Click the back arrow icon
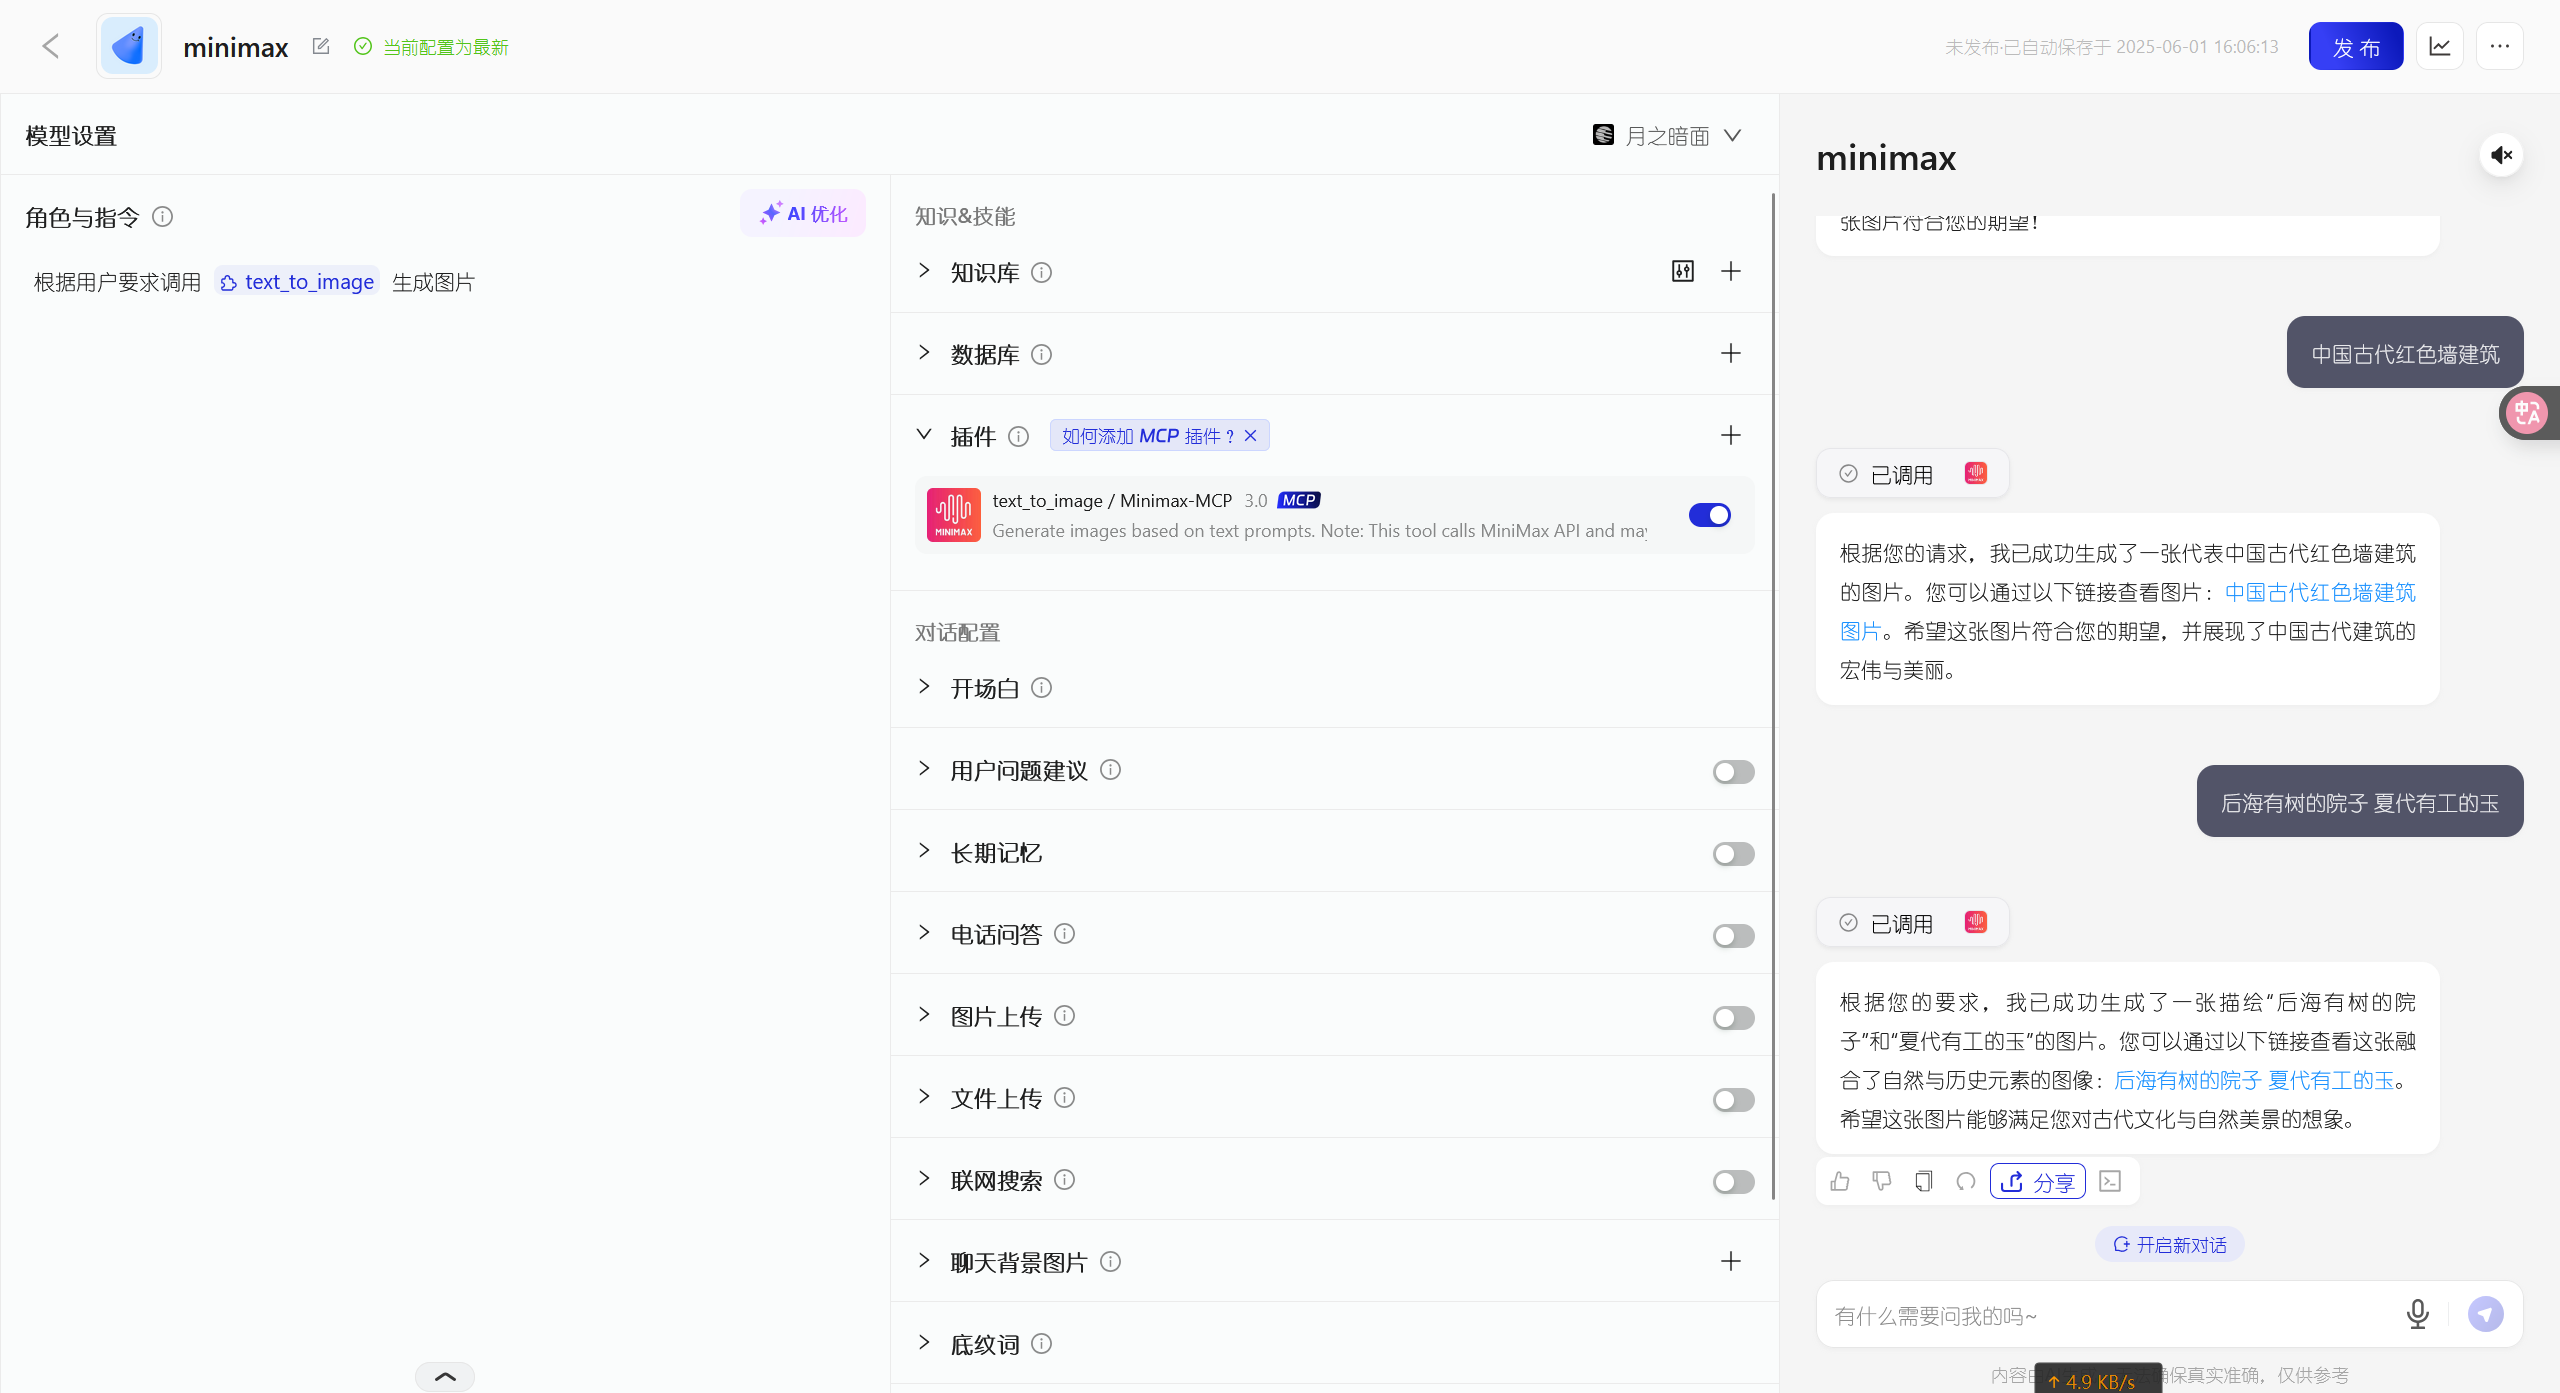 click(x=51, y=46)
